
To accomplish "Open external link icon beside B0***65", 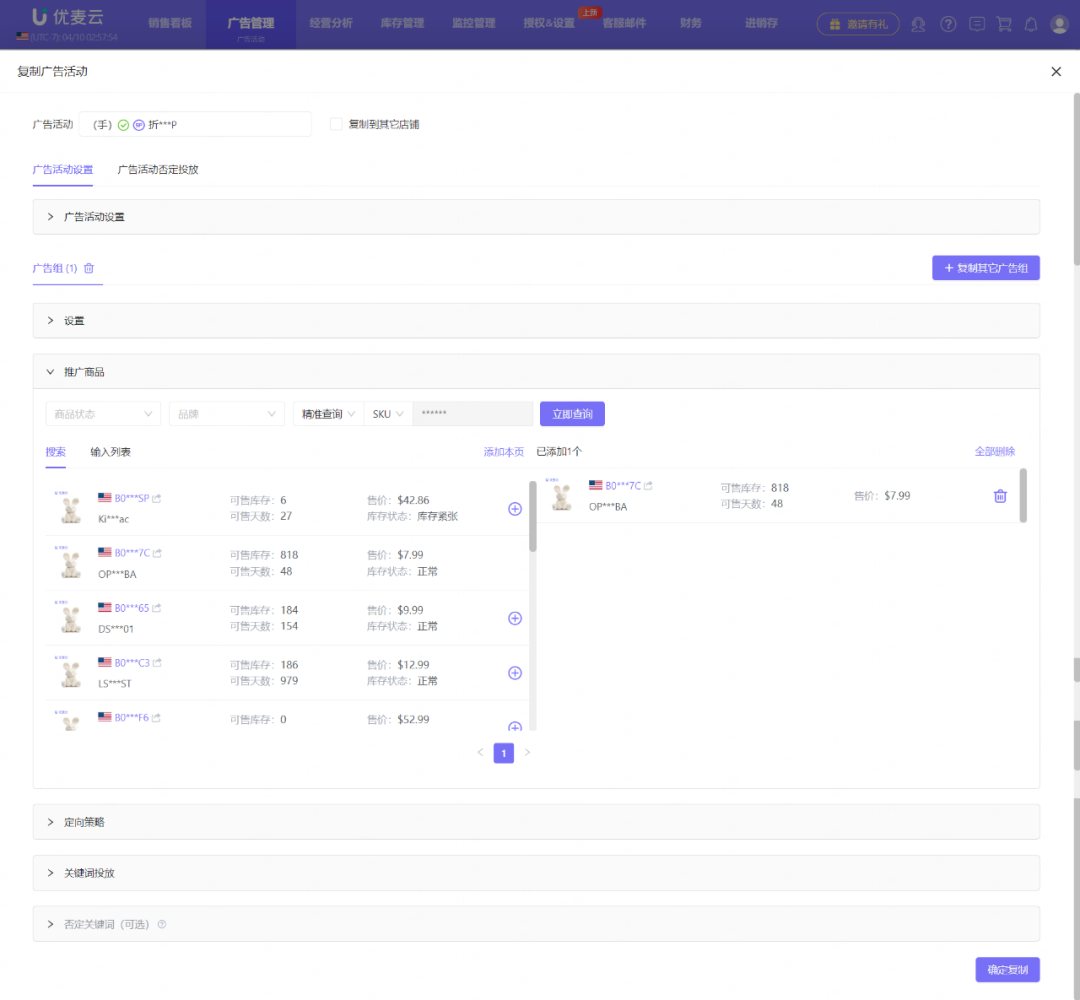I will (157, 608).
